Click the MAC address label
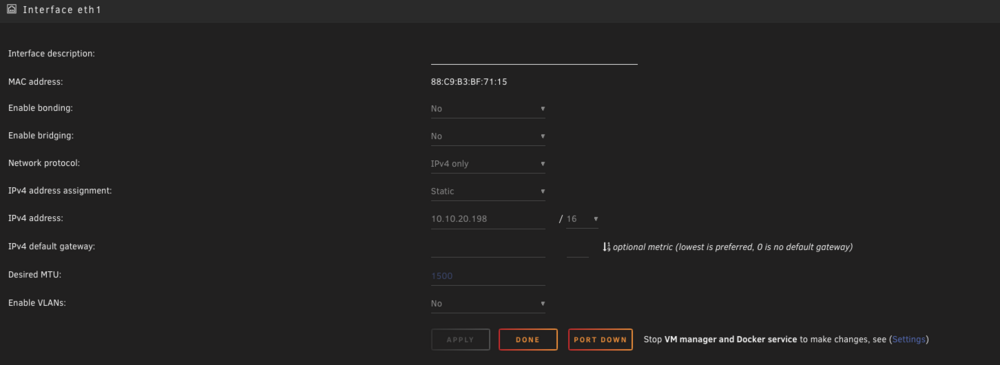1000x365 pixels. [x=36, y=82]
